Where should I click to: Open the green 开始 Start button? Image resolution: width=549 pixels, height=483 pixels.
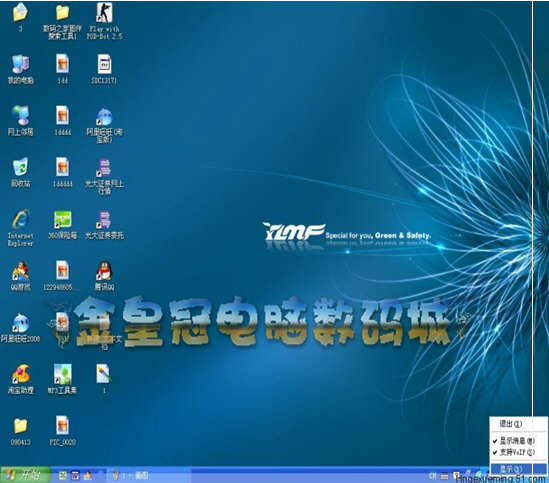[x=25, y=475]
